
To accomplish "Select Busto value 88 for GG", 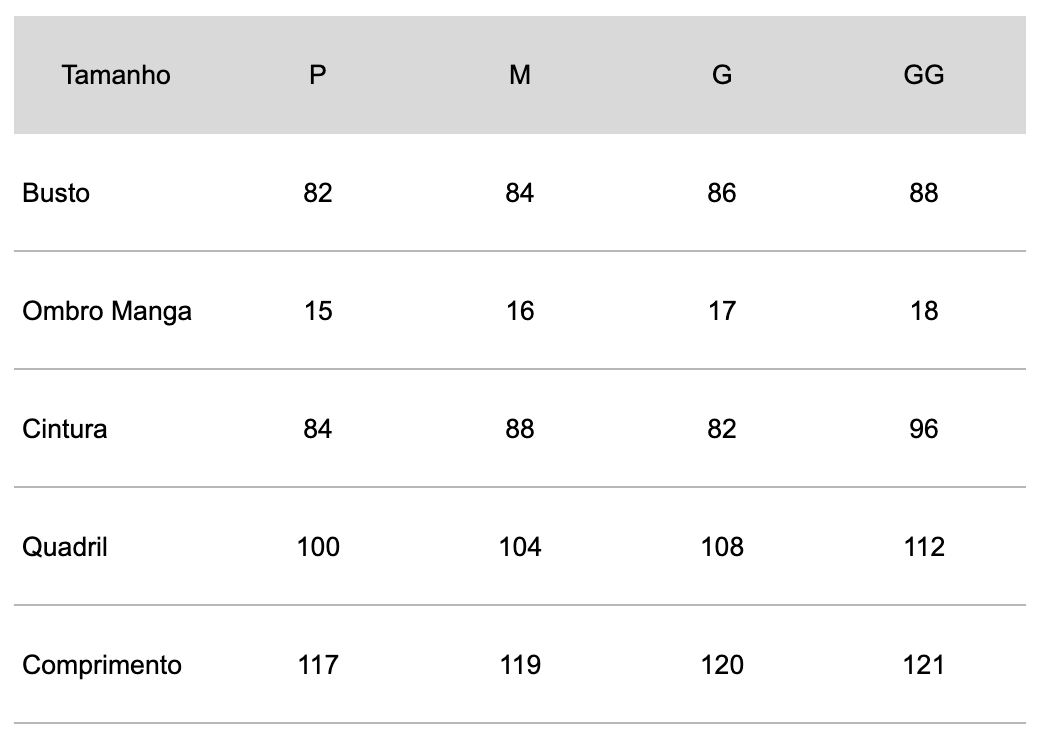I will point(923,193).
